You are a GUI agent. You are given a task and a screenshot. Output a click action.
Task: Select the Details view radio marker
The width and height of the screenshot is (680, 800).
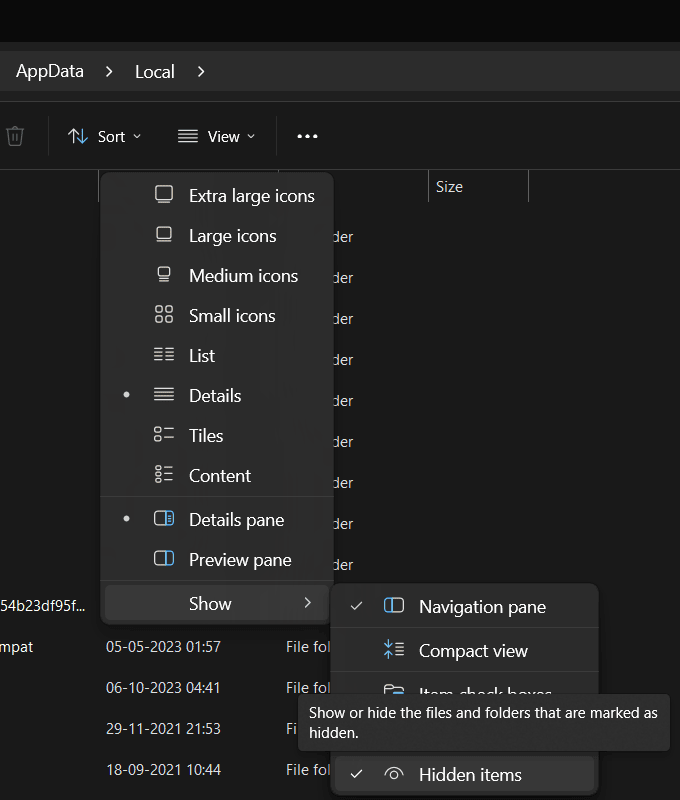click(126, 394)
